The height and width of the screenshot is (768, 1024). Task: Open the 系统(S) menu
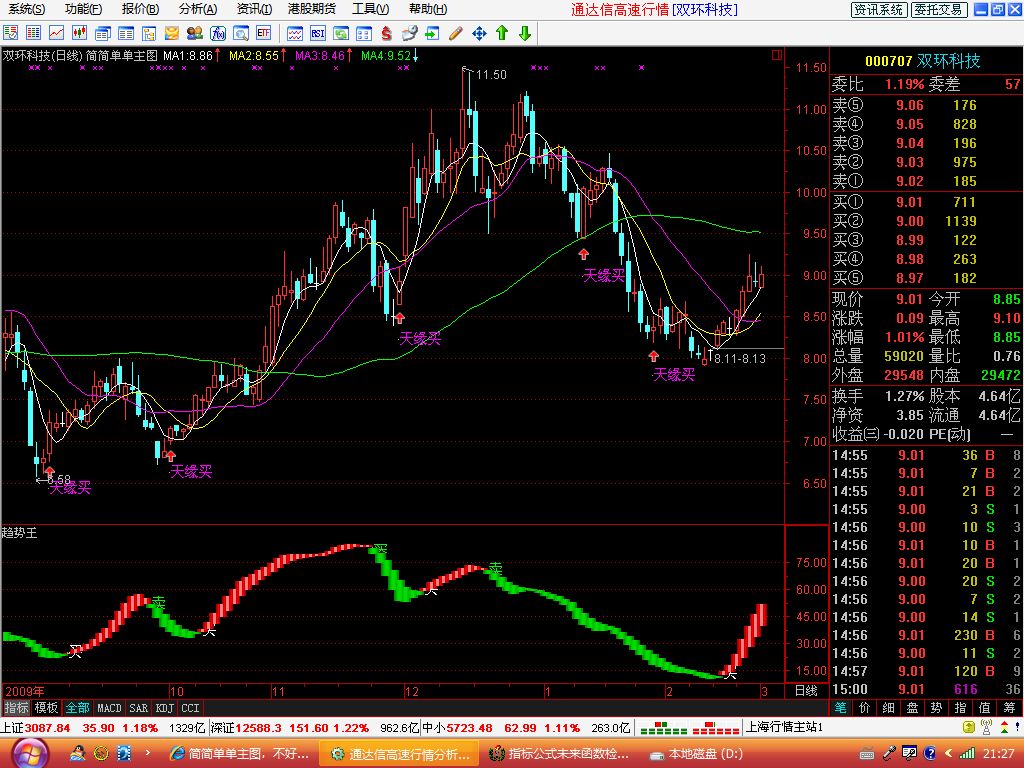[27, 9]
